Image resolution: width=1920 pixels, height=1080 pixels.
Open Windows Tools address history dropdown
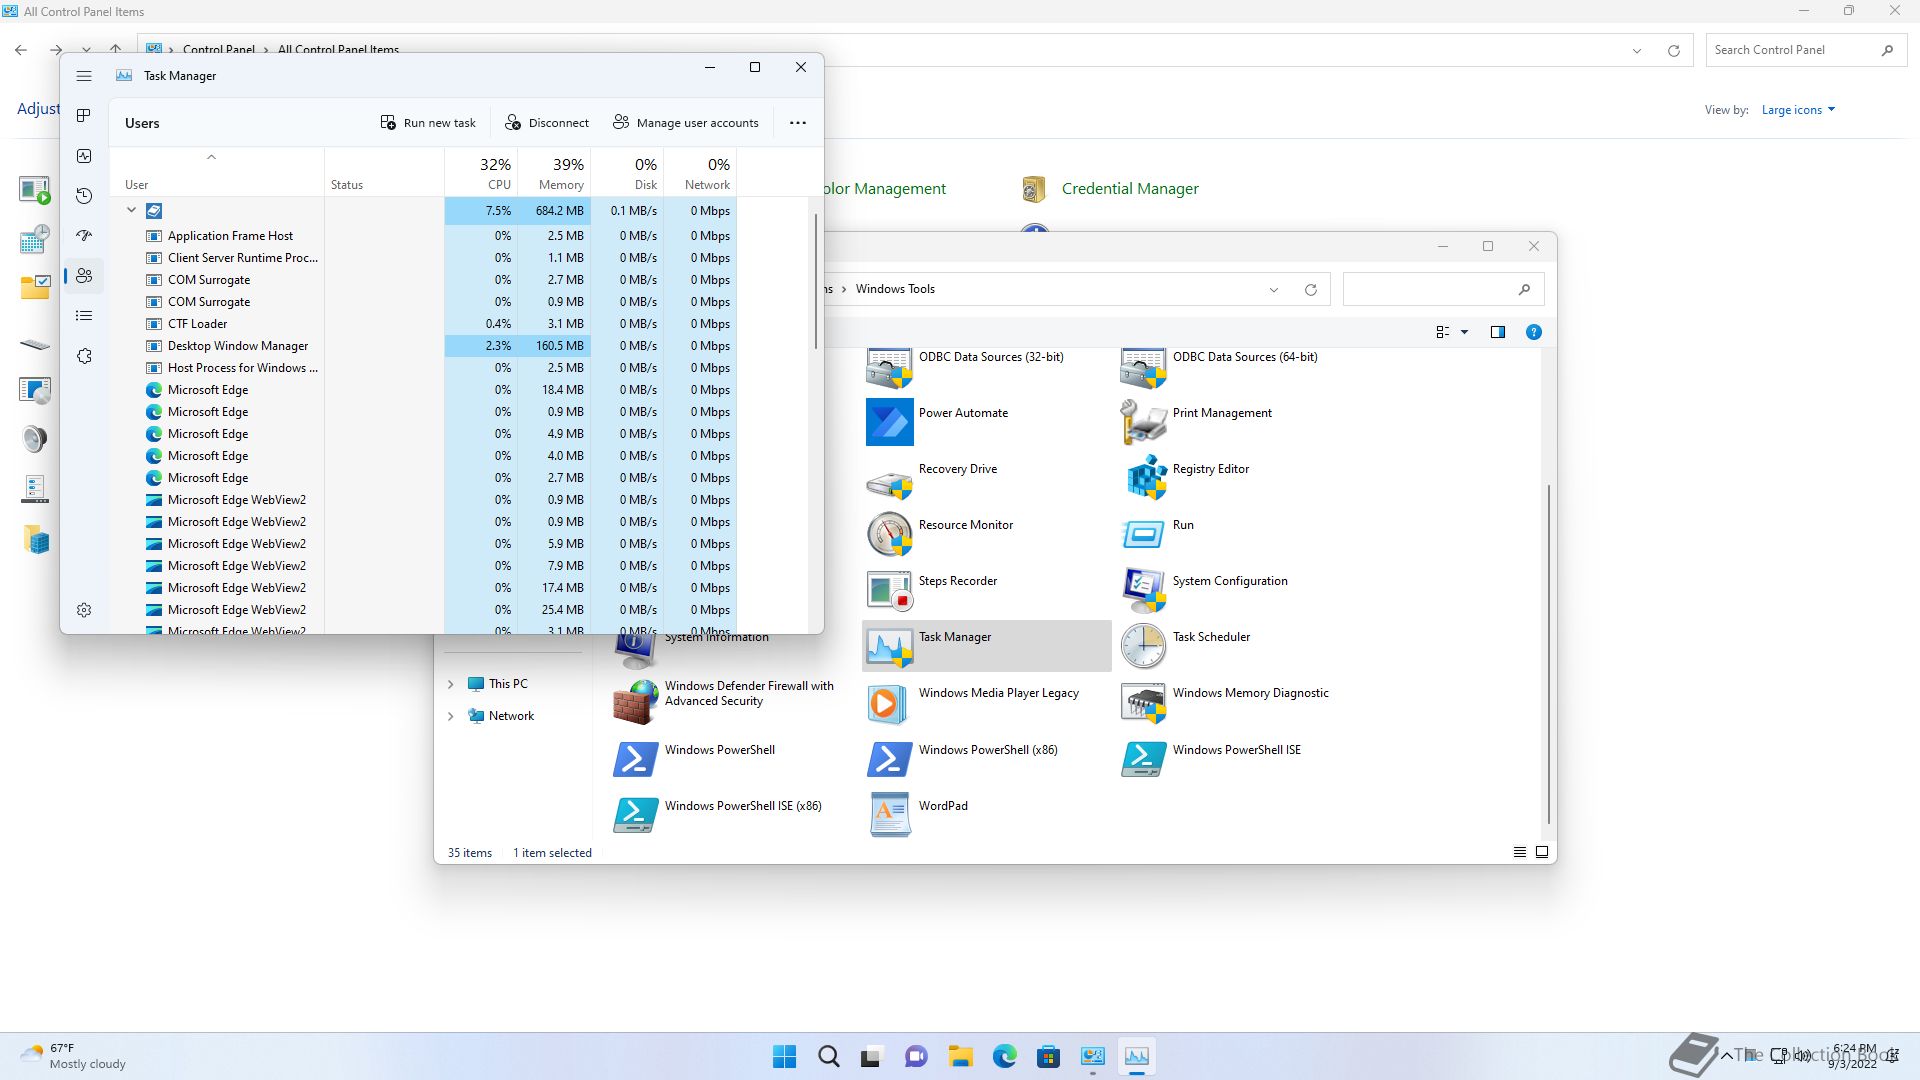(1274, 290)
